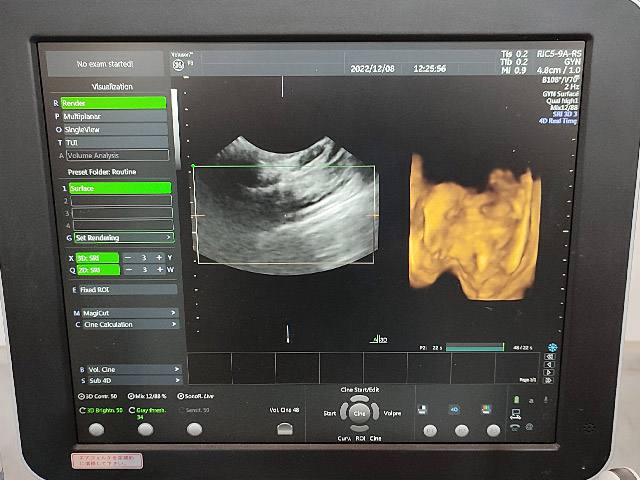Click the teal cine memory progress bar

(475, 347)
